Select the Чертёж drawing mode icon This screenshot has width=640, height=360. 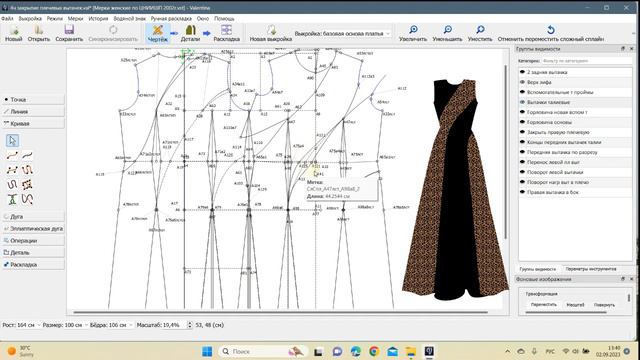(x=158, y=30)
